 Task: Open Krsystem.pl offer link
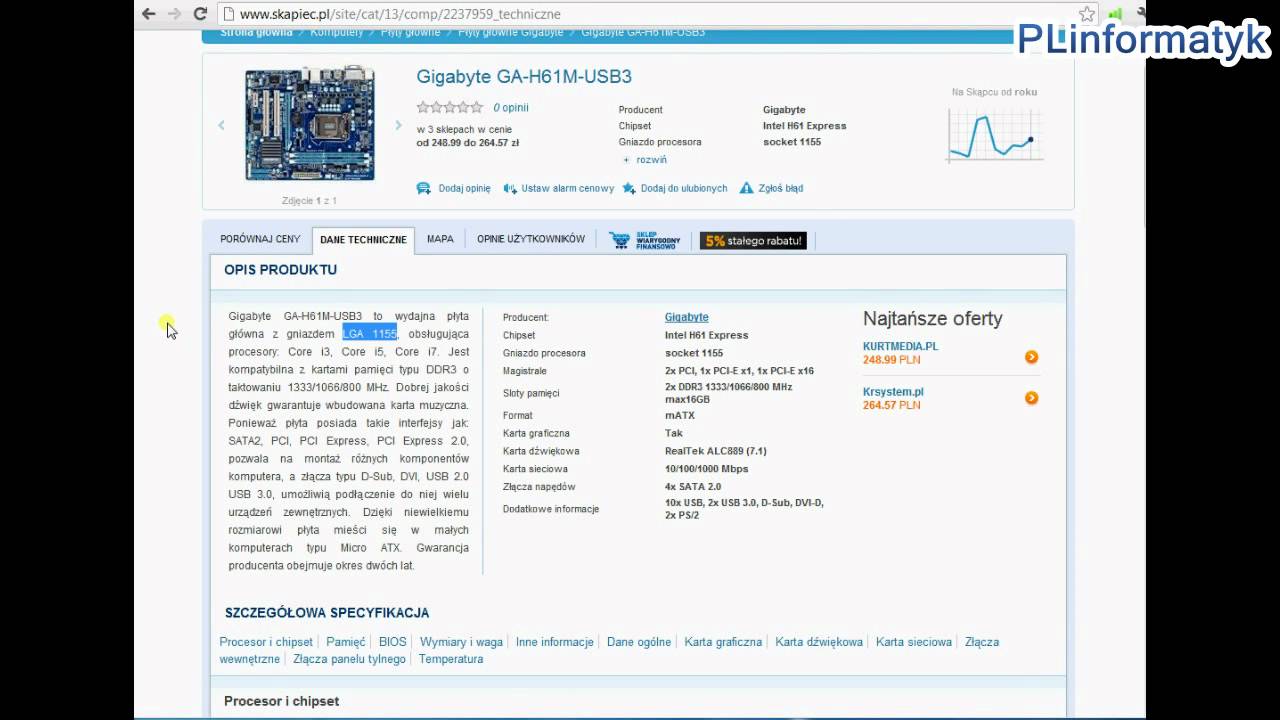coord(893,392)
